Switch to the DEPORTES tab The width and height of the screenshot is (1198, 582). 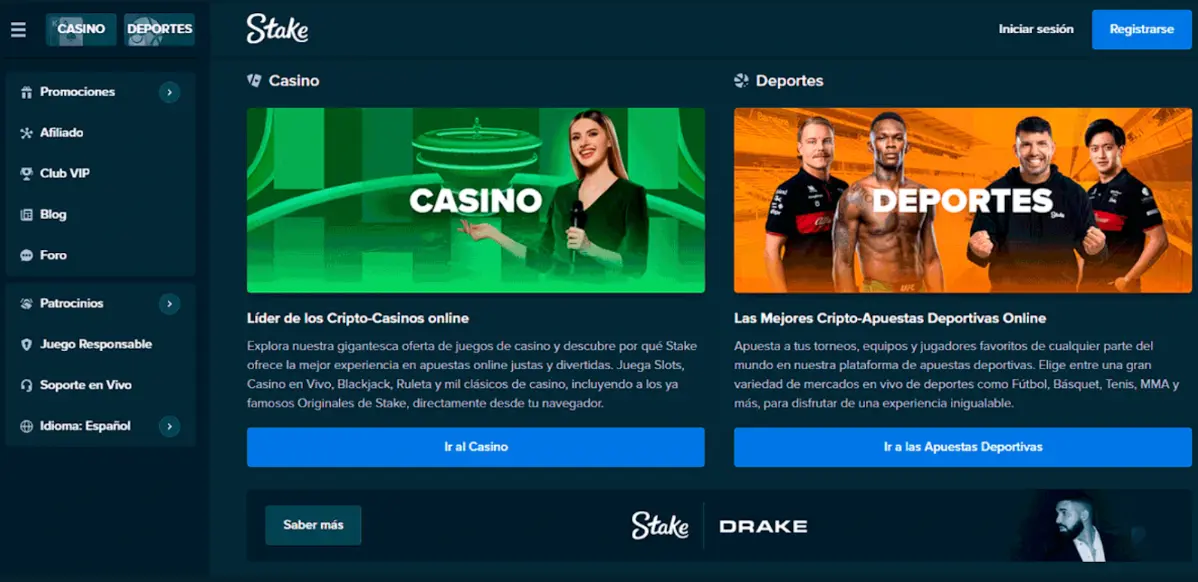pos(160,29)
